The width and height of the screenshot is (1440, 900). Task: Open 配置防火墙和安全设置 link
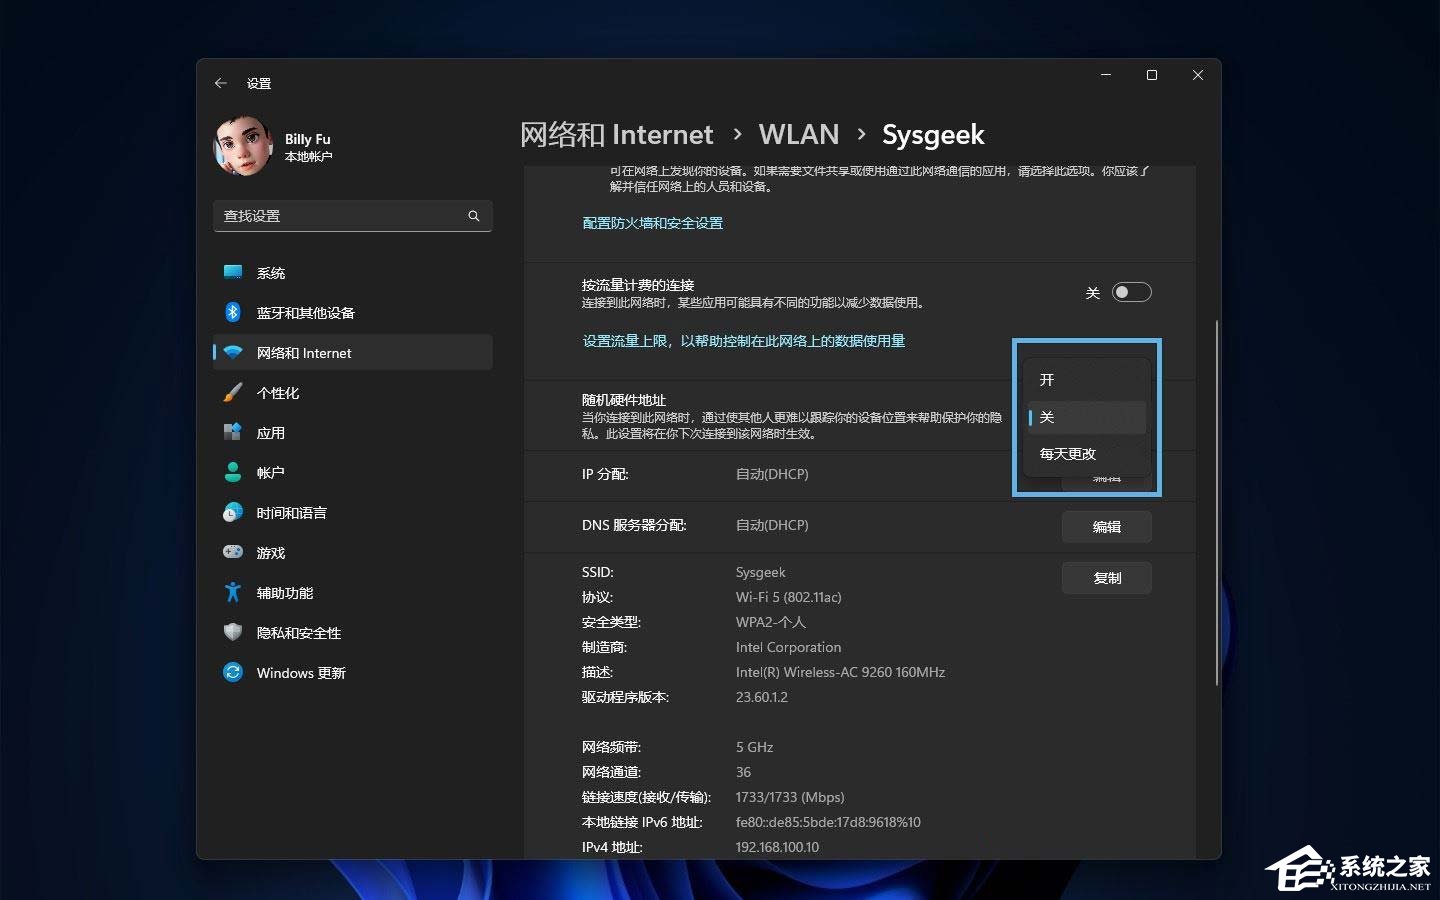[652, 222]
